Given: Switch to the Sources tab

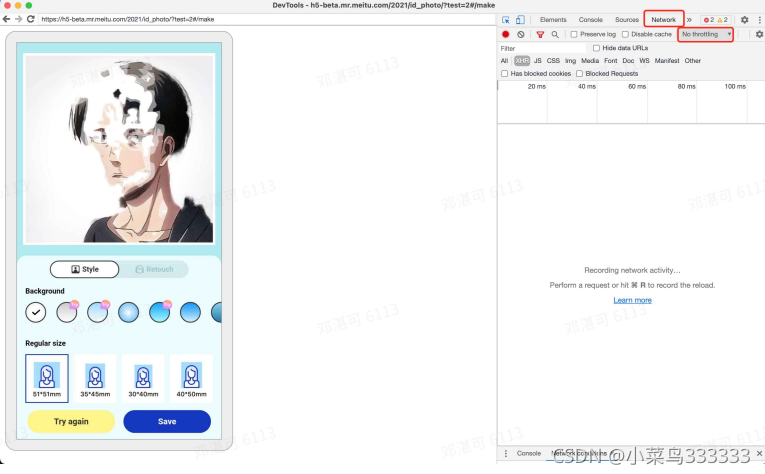Looking at the screenshot, I should pyautogui.click(x=626, y=20).
